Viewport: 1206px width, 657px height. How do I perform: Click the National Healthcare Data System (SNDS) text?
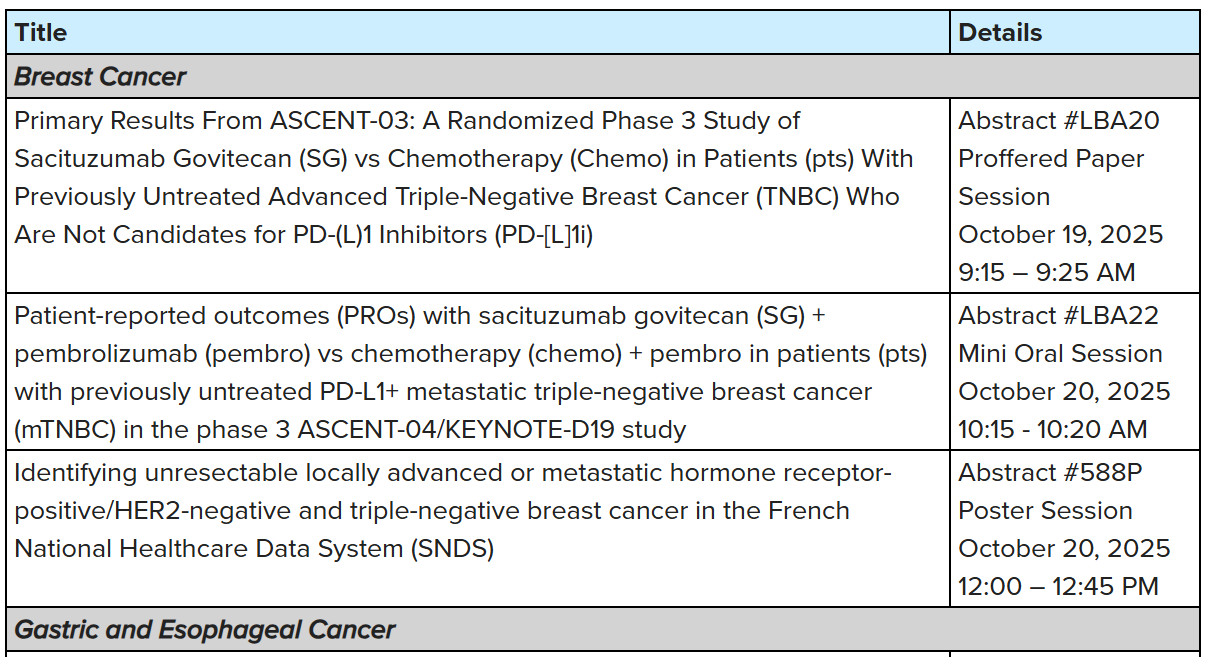[254, 549]
